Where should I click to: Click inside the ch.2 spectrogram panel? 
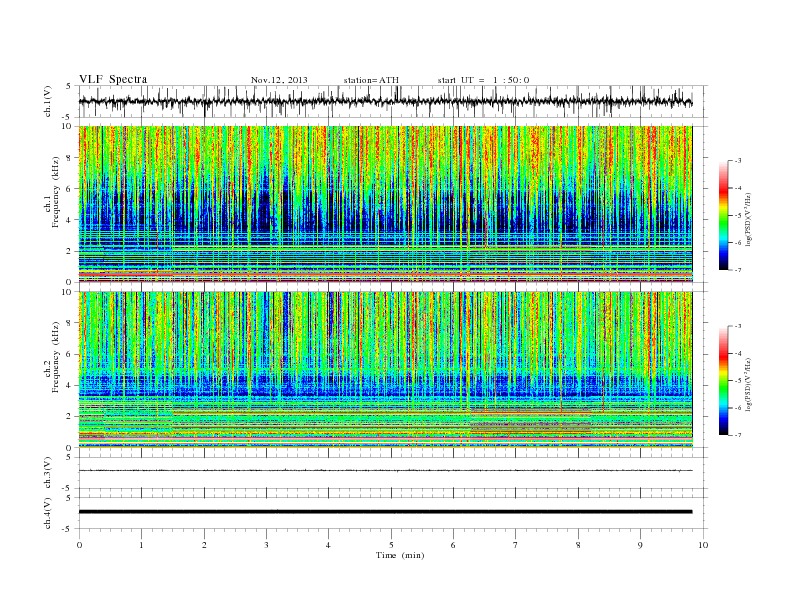(x=385, y=370)
